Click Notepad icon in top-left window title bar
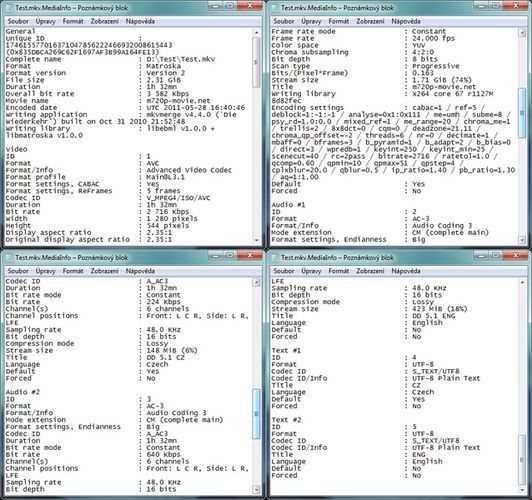Viewport: 532px width, 500px height. click(x=8, y=8)
